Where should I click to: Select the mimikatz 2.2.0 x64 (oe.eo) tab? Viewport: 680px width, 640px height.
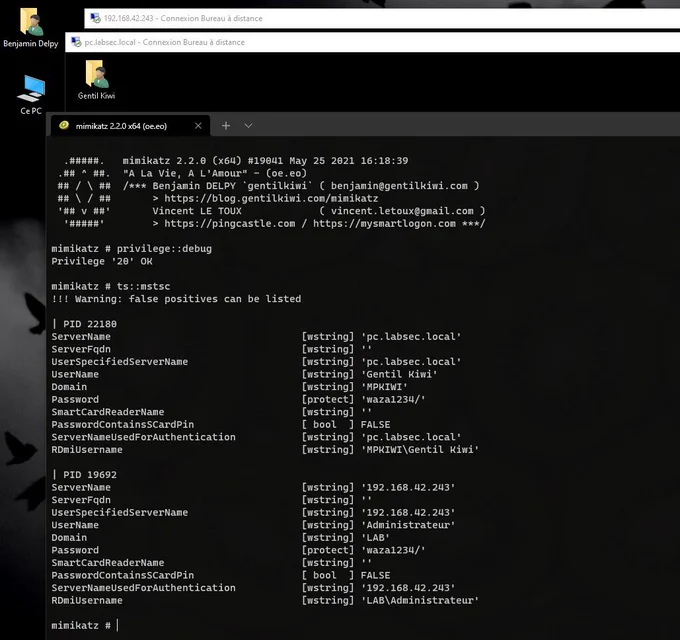pos(131,126)
